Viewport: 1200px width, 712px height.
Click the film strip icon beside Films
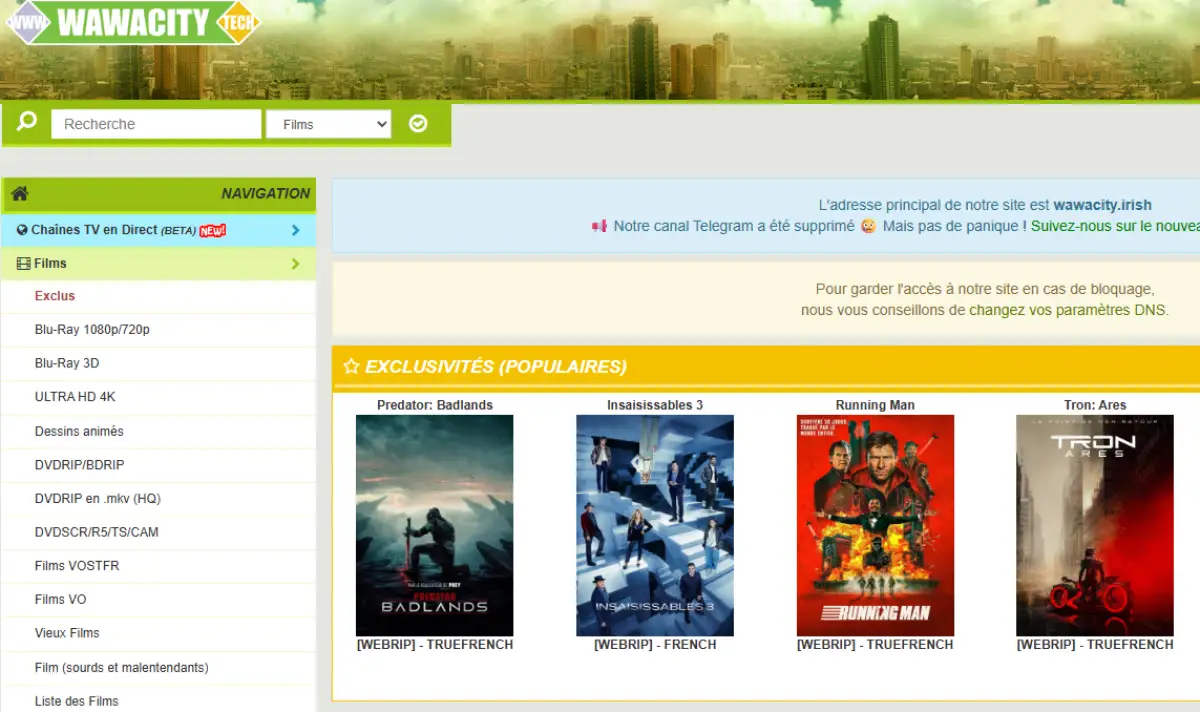coord(24,264)
